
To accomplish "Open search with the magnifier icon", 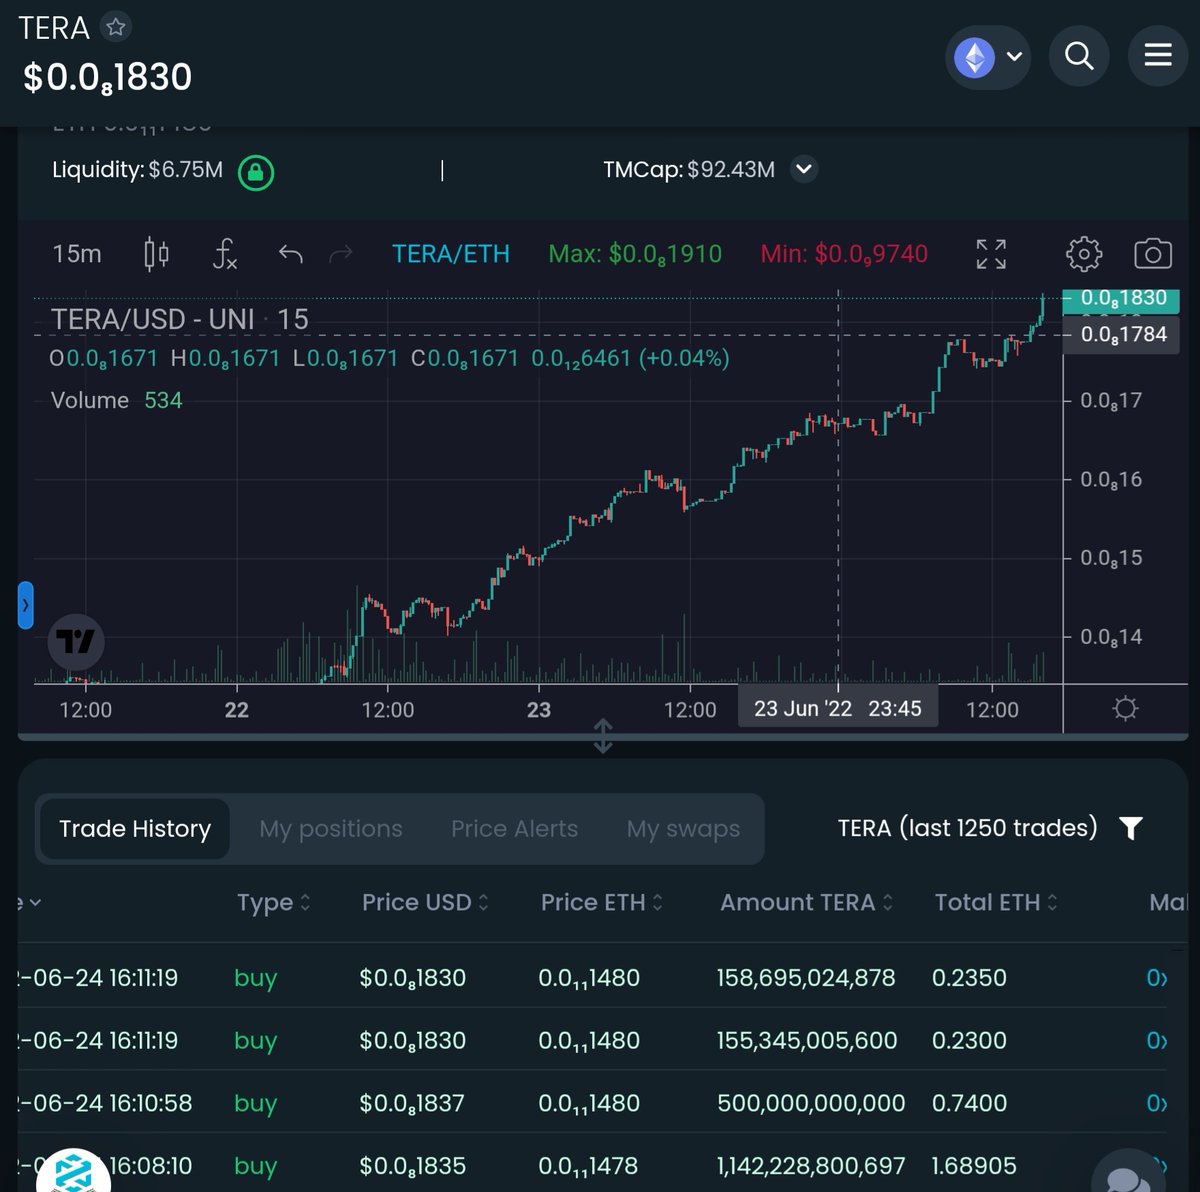I will click(1079, 55).
